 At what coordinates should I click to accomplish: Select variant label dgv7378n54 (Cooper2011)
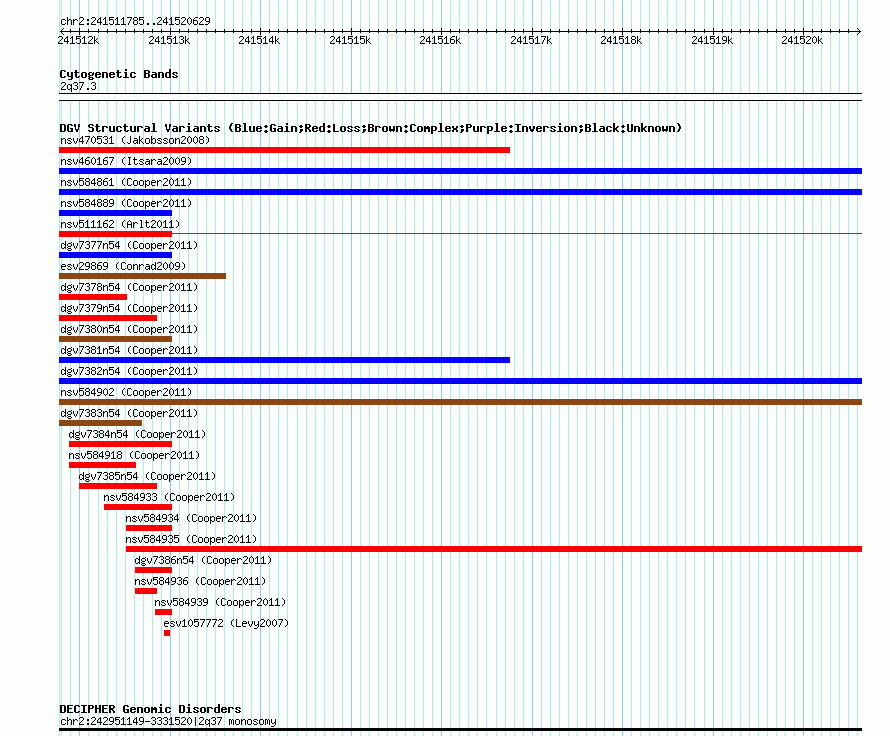coord(129,287)
